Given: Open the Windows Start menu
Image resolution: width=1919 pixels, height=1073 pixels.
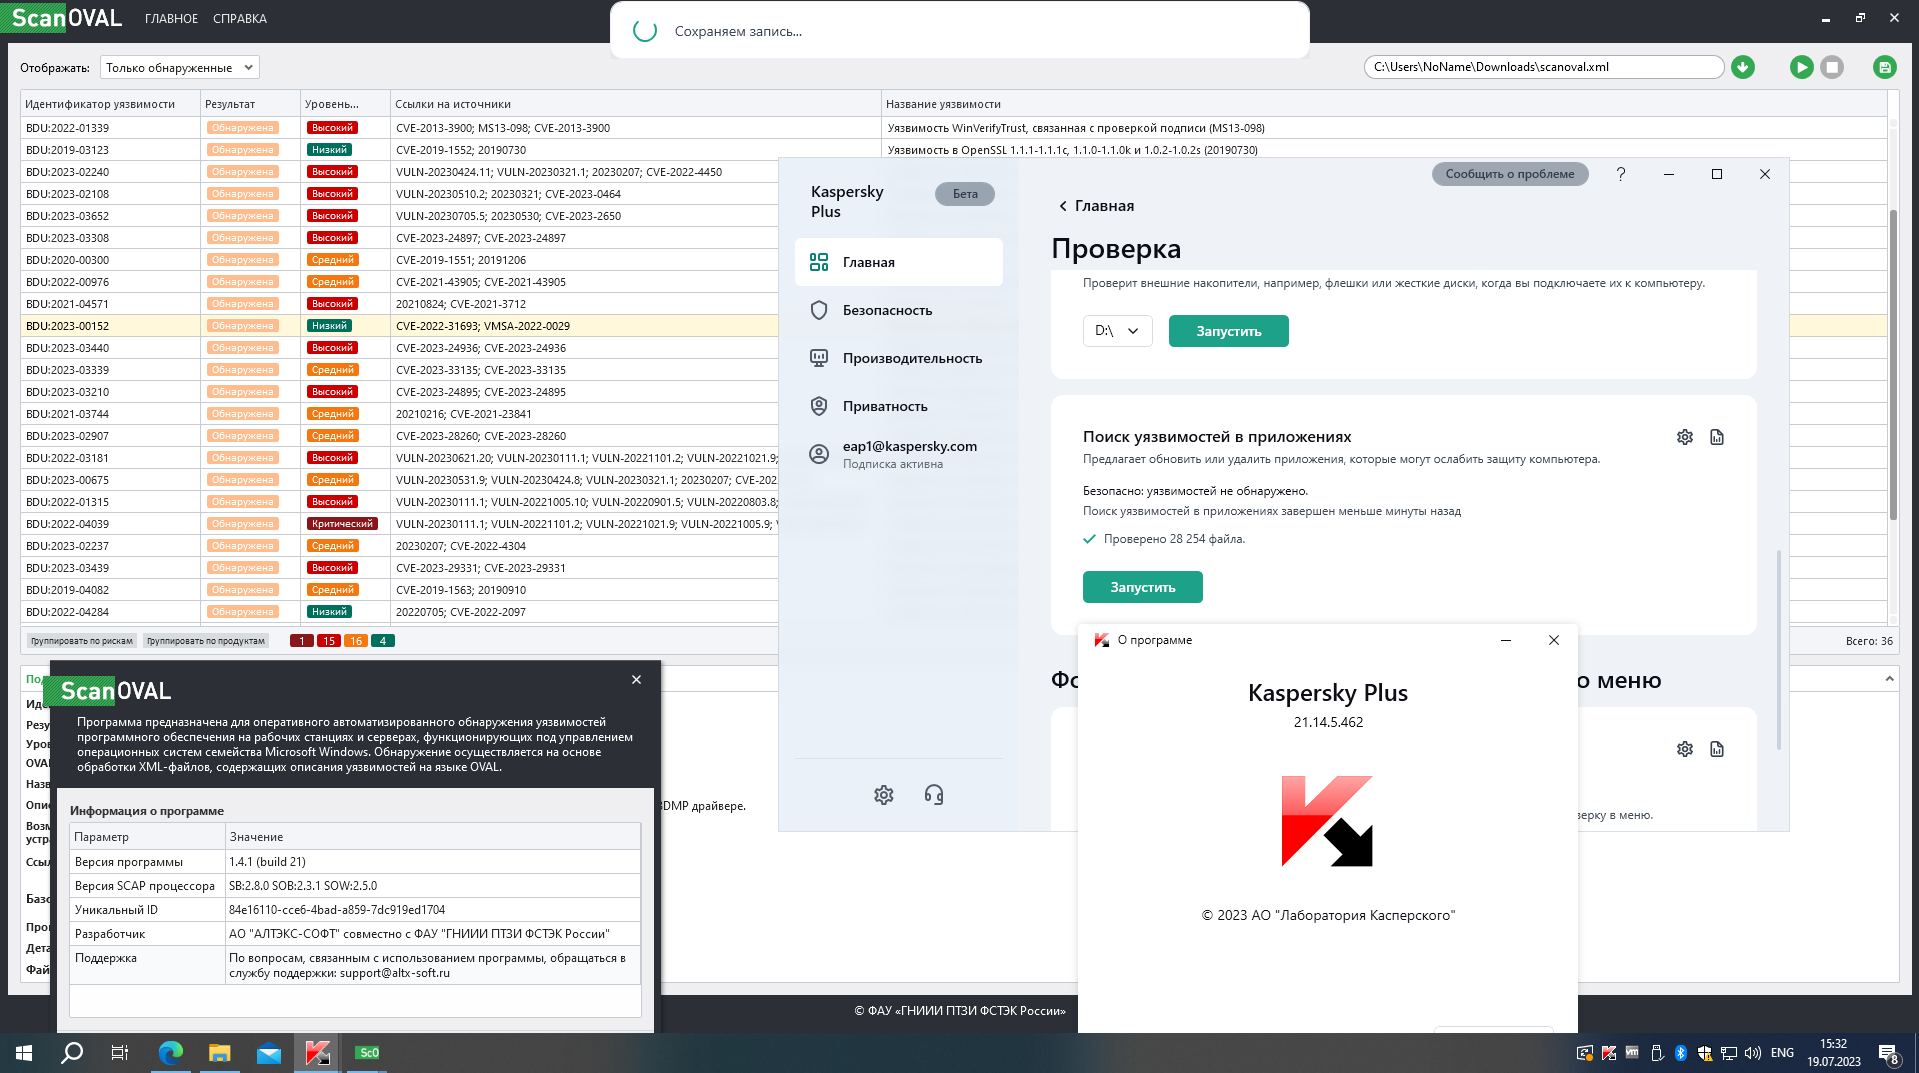Looking at the screenshot, I should pyautogui.click(x=24, y=1052).
